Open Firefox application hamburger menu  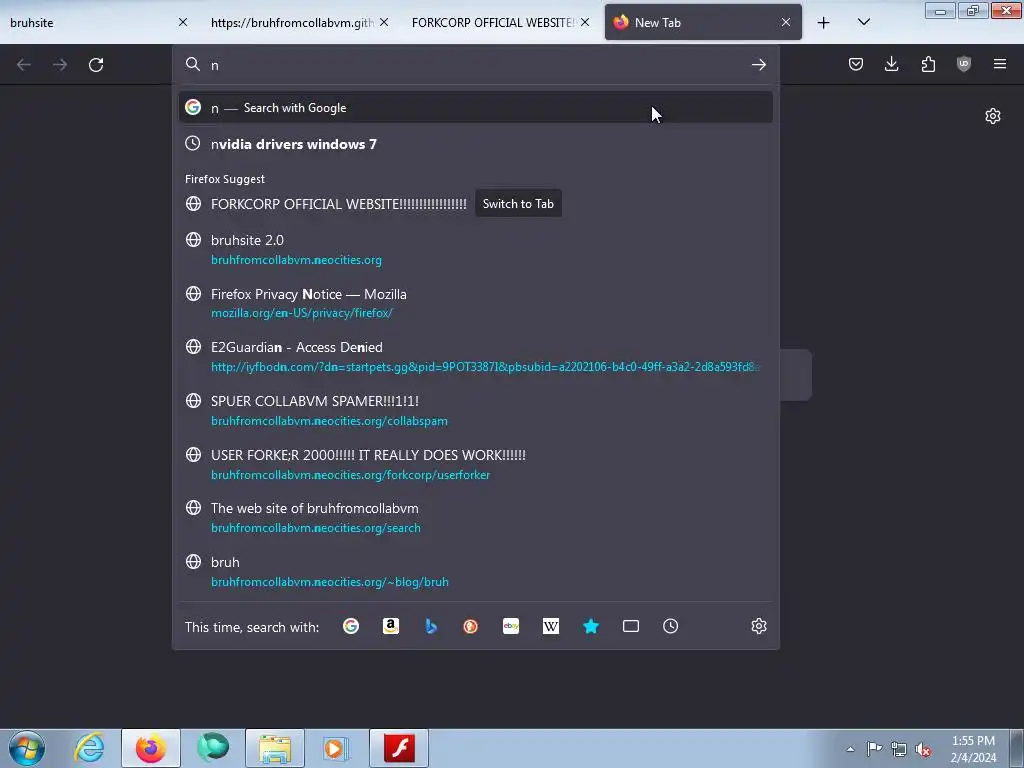[1000, 64]
